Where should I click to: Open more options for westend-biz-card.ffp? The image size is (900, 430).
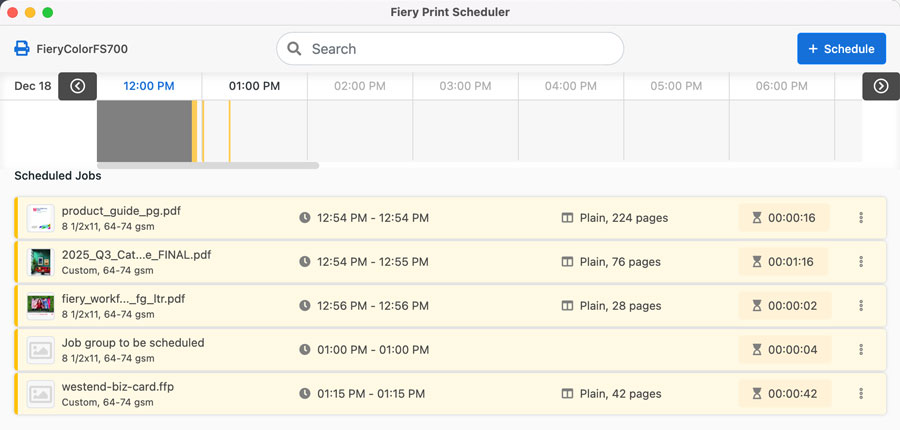click(x=861, y=394)
